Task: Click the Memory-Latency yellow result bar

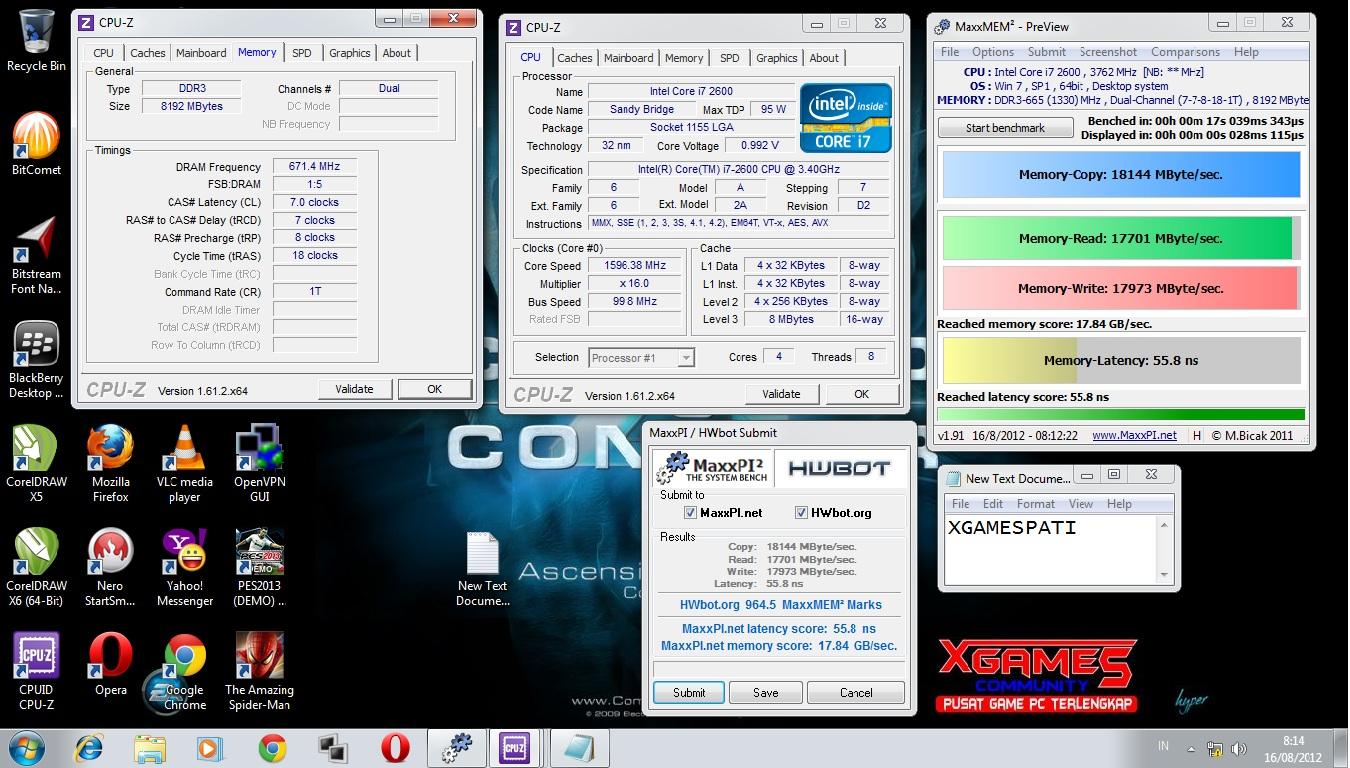Action: (1121, 361)
